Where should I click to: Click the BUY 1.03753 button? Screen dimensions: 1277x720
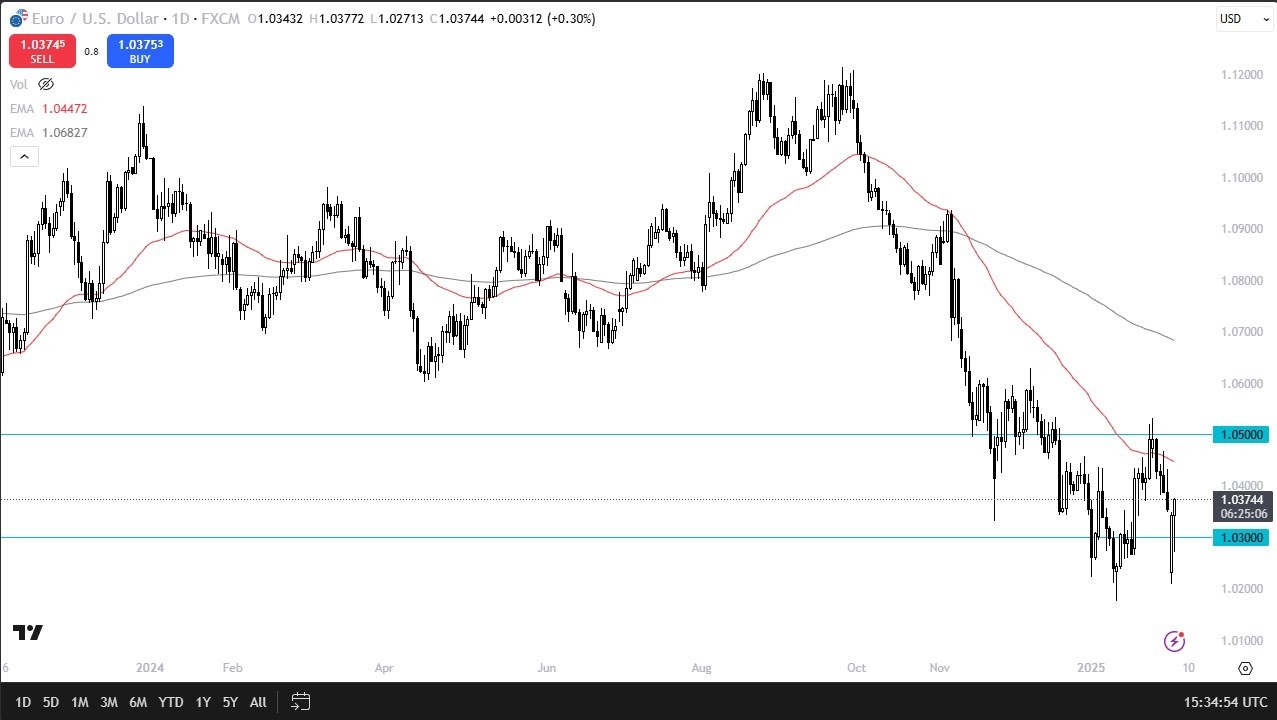coord(139,50)
